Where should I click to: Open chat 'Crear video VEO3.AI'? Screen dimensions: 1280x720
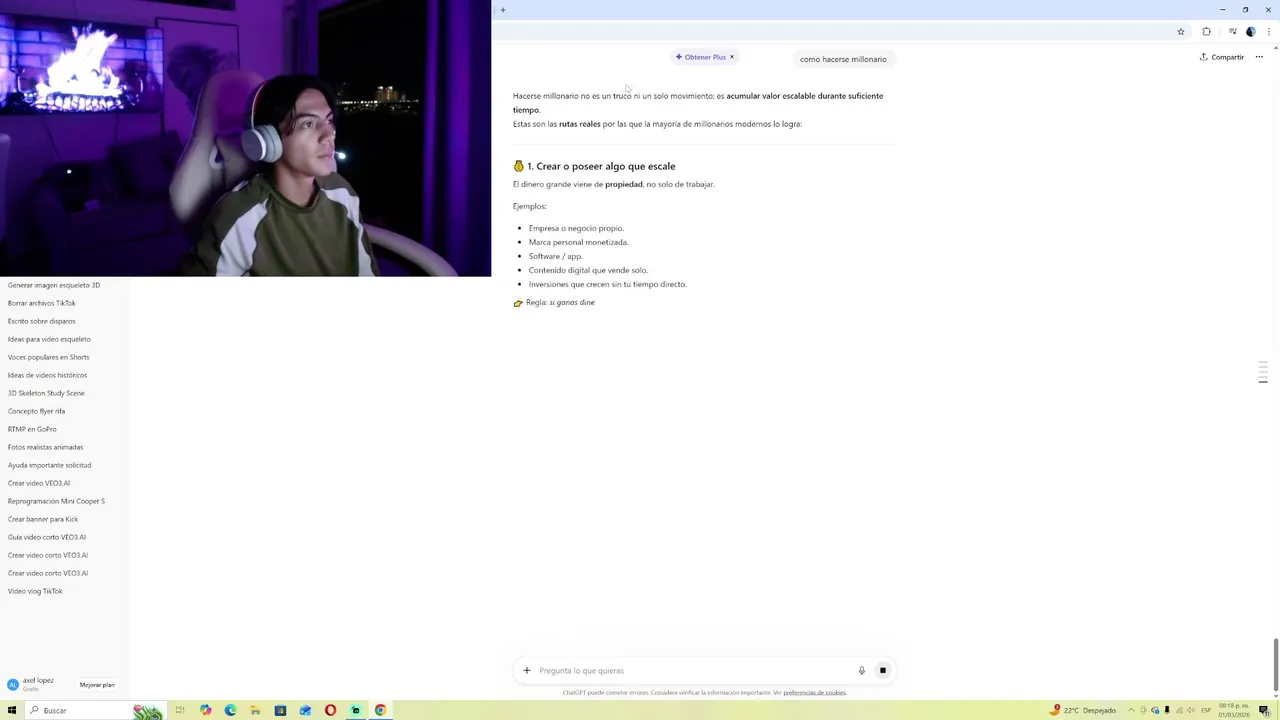39,483
